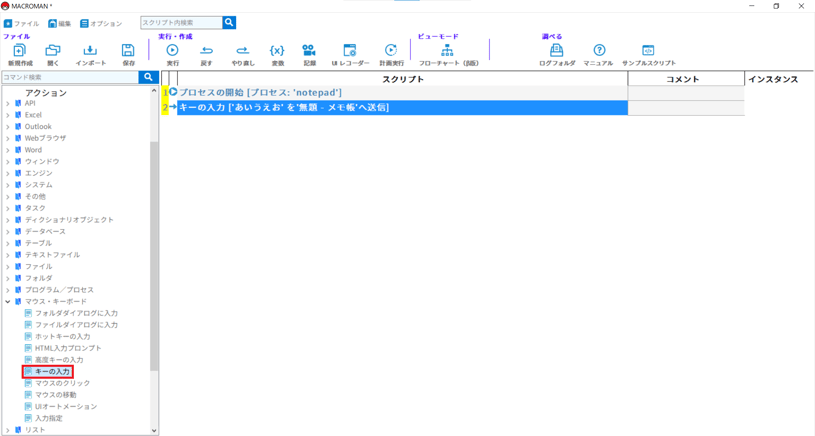
Task: Click the 保存 (Save) icon
Action: click(128, 50)
